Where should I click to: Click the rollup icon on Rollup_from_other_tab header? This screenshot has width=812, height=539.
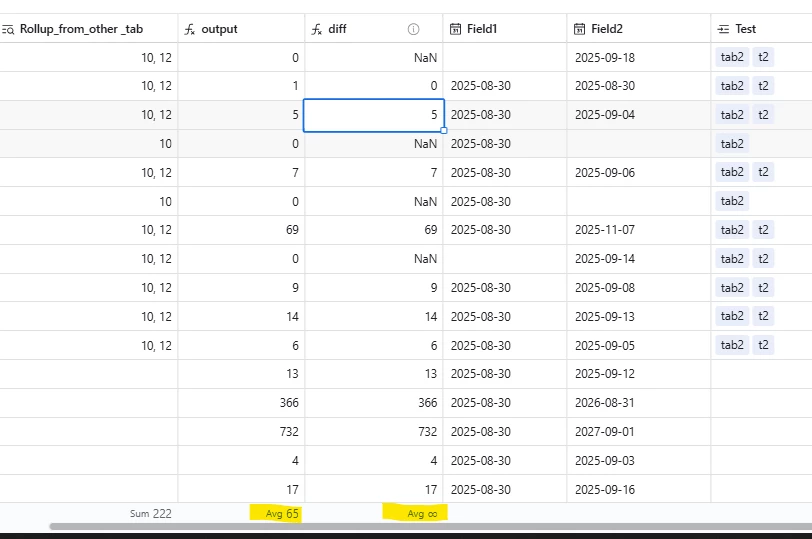pos(8,30)
